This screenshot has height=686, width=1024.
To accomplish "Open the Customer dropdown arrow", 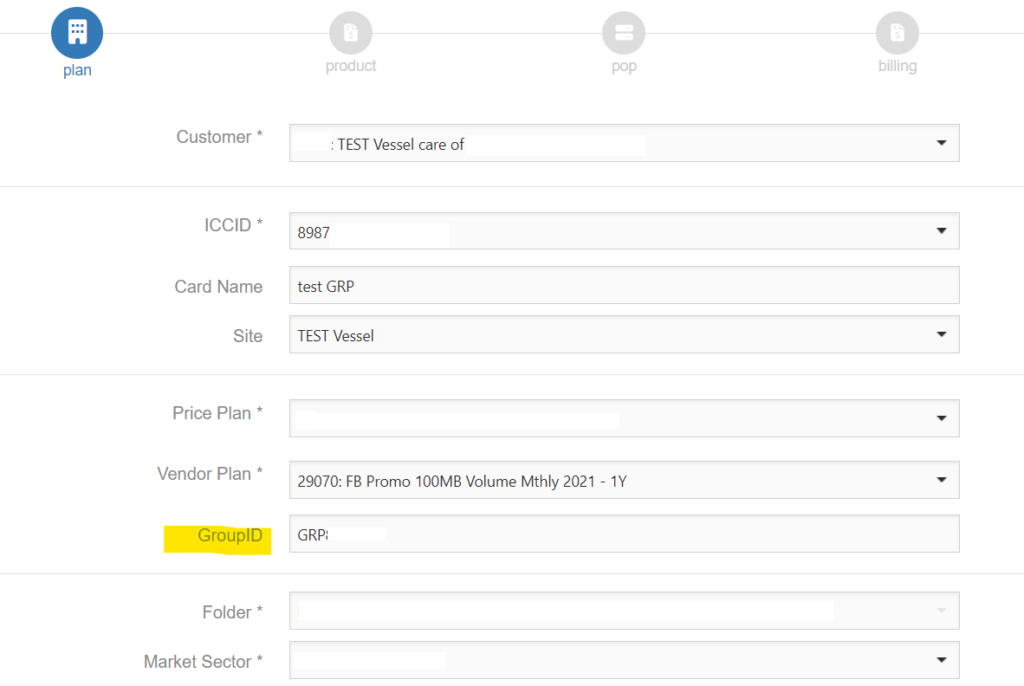I will [940, 144].
